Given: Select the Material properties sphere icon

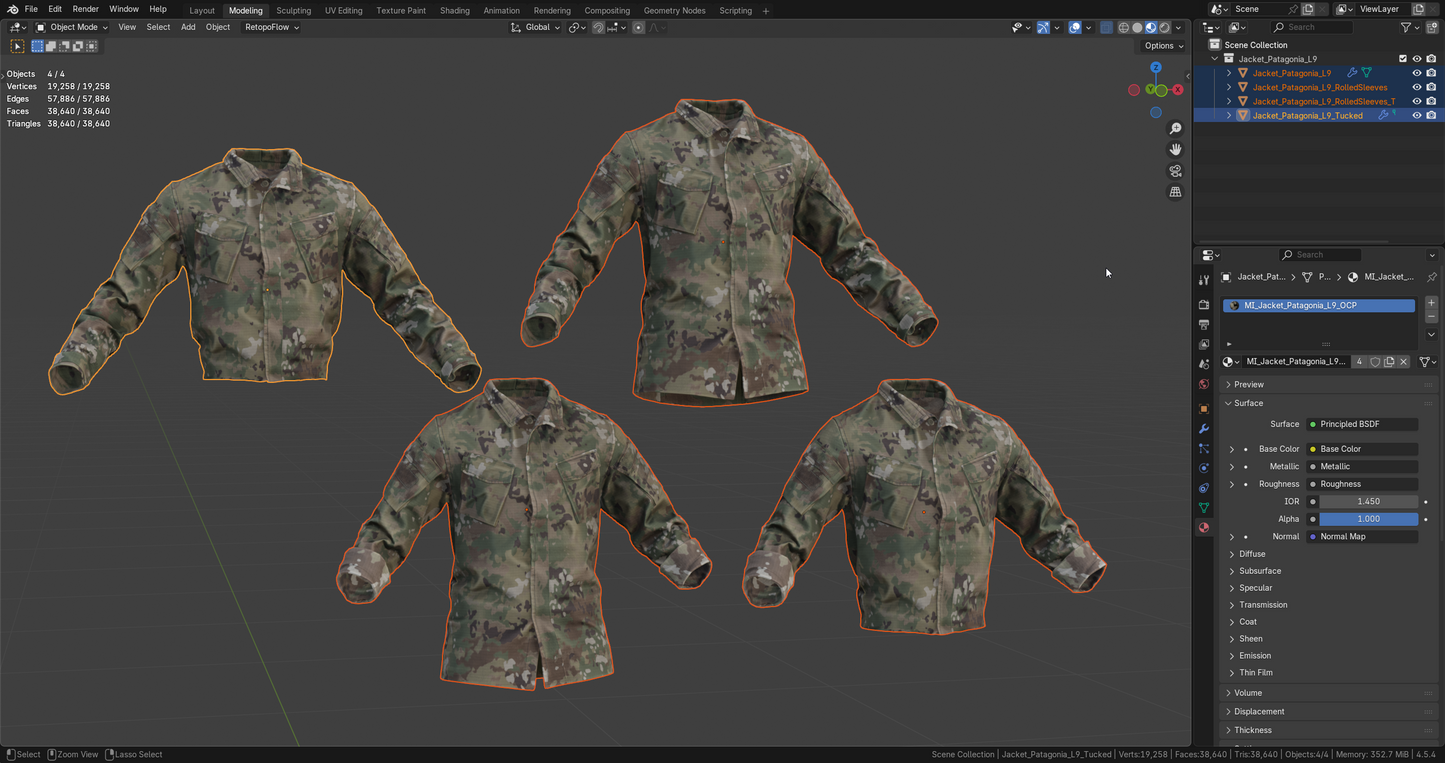Looking at the screenshot, I should 1204,527.
